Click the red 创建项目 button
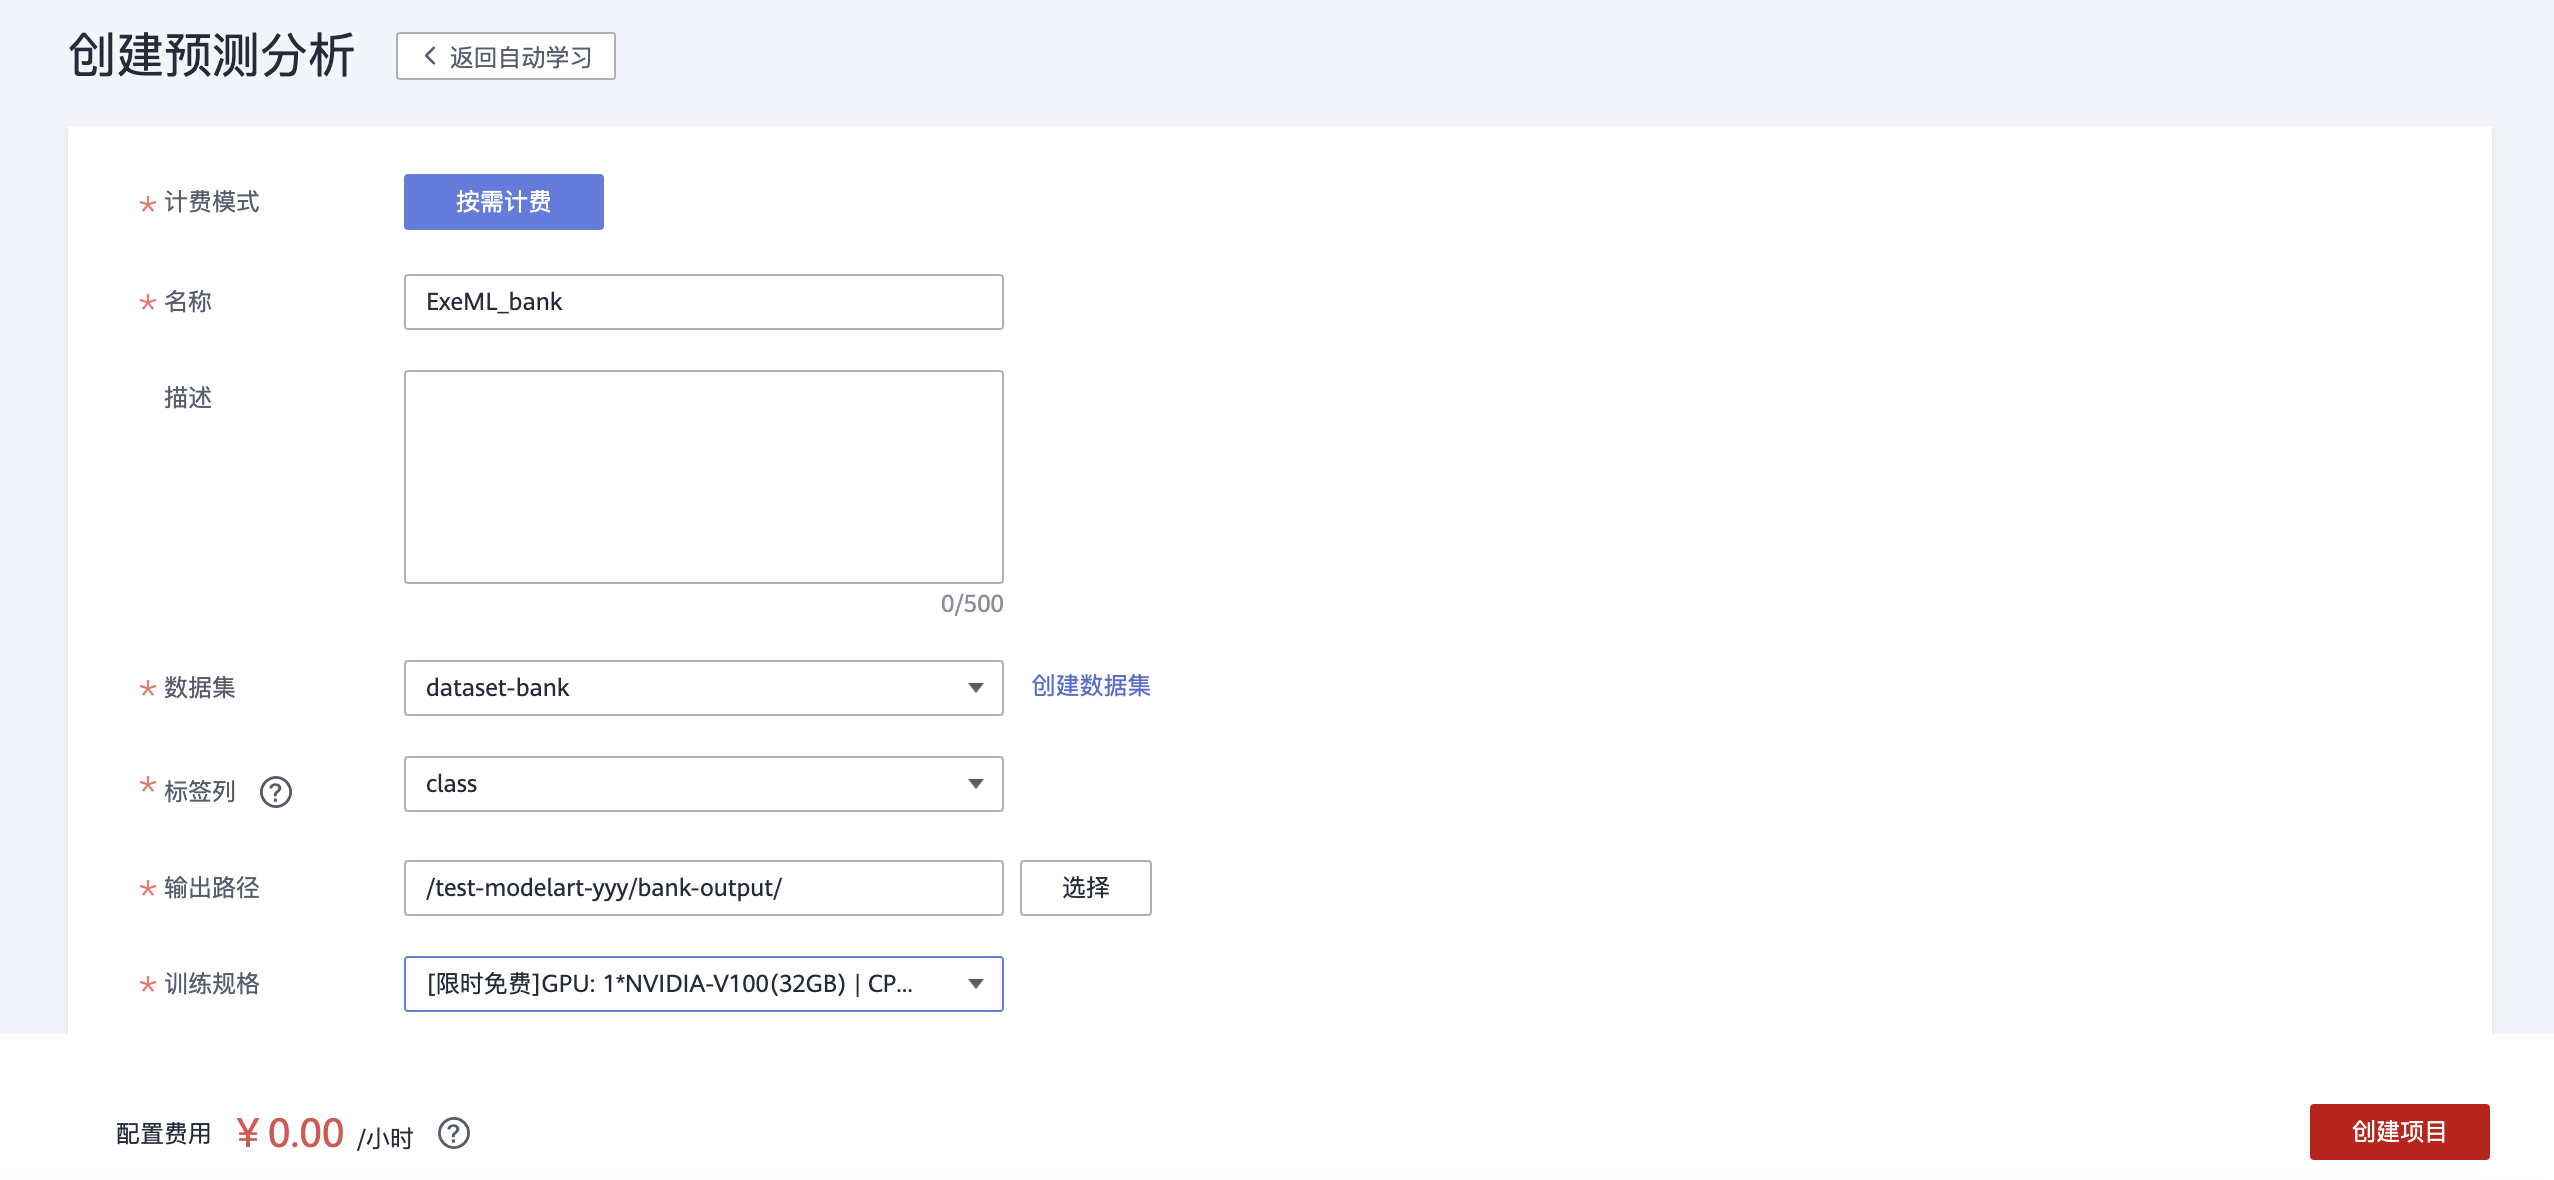2554x1180 pixels. pyautogui.click(x=2398, y=1132)
